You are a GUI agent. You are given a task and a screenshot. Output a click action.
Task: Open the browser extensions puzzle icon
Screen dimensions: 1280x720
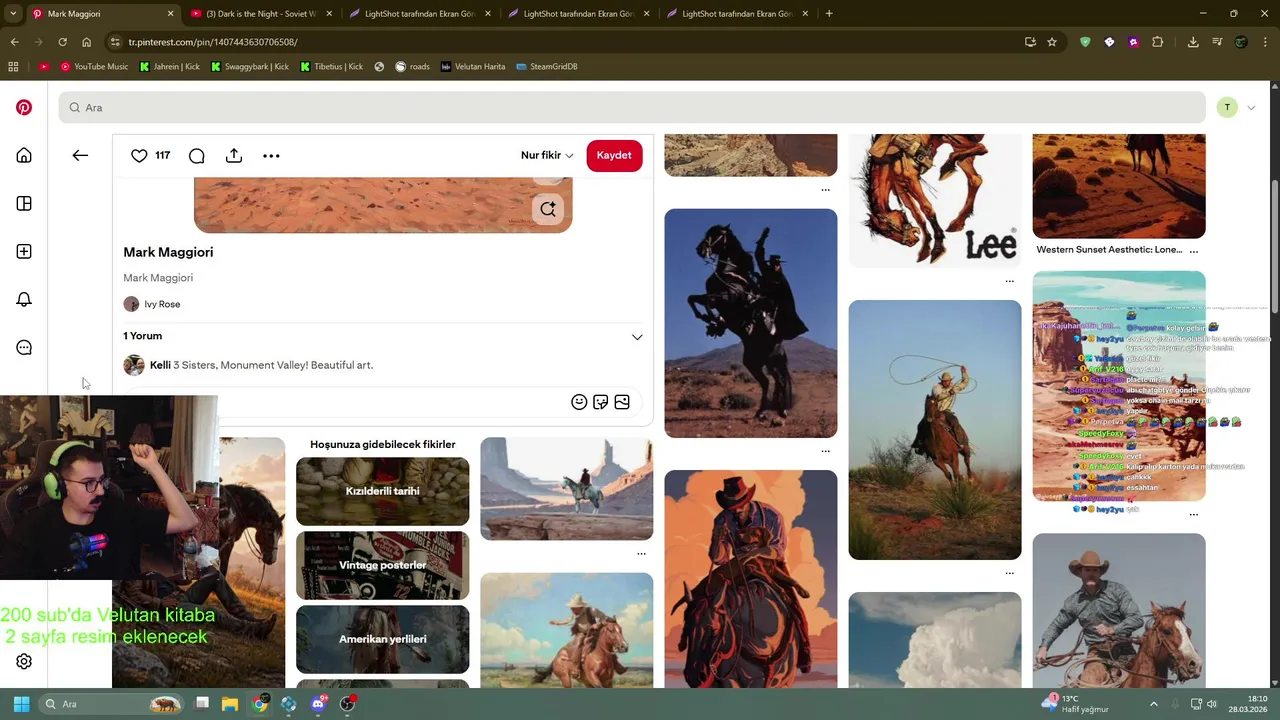click(x=1158, y=42)
